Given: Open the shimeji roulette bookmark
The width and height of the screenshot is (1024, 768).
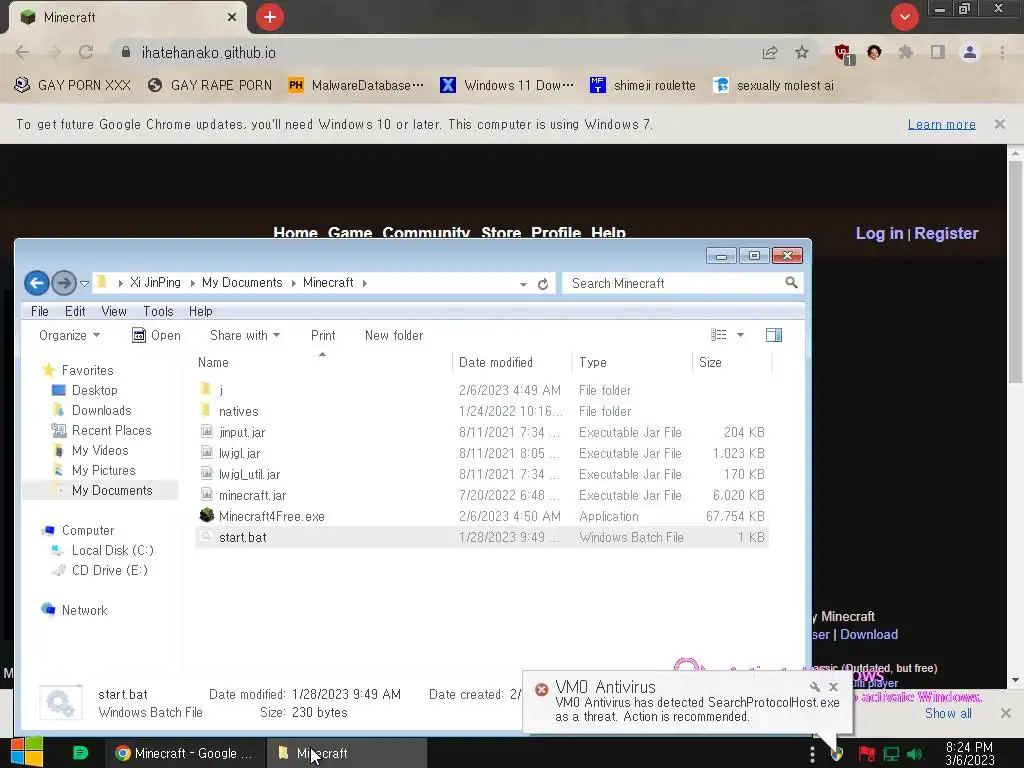Looking at the screenshot, I should pyautogui.click(x=643, y=86).
